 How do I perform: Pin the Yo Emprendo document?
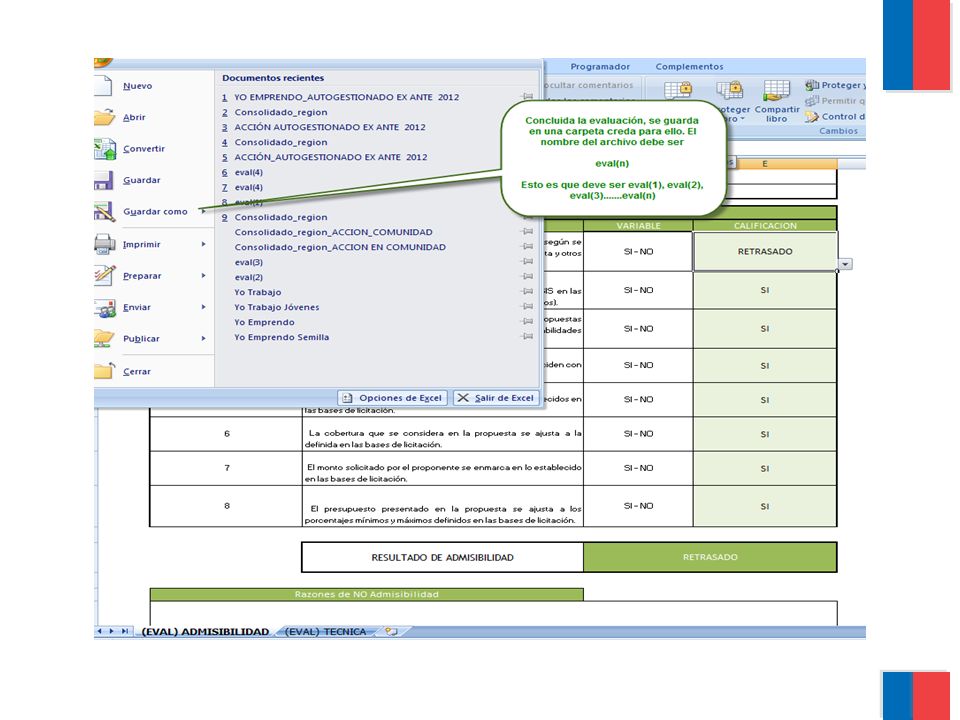pos(527,322)
